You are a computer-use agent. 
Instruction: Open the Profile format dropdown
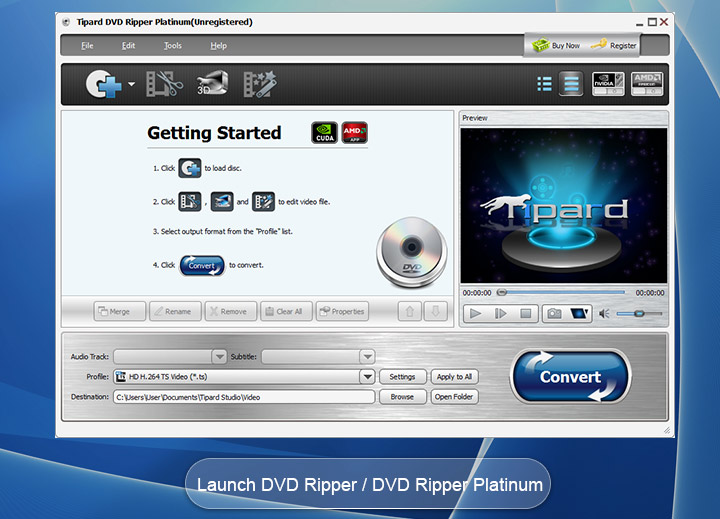(x=366, y=377)
